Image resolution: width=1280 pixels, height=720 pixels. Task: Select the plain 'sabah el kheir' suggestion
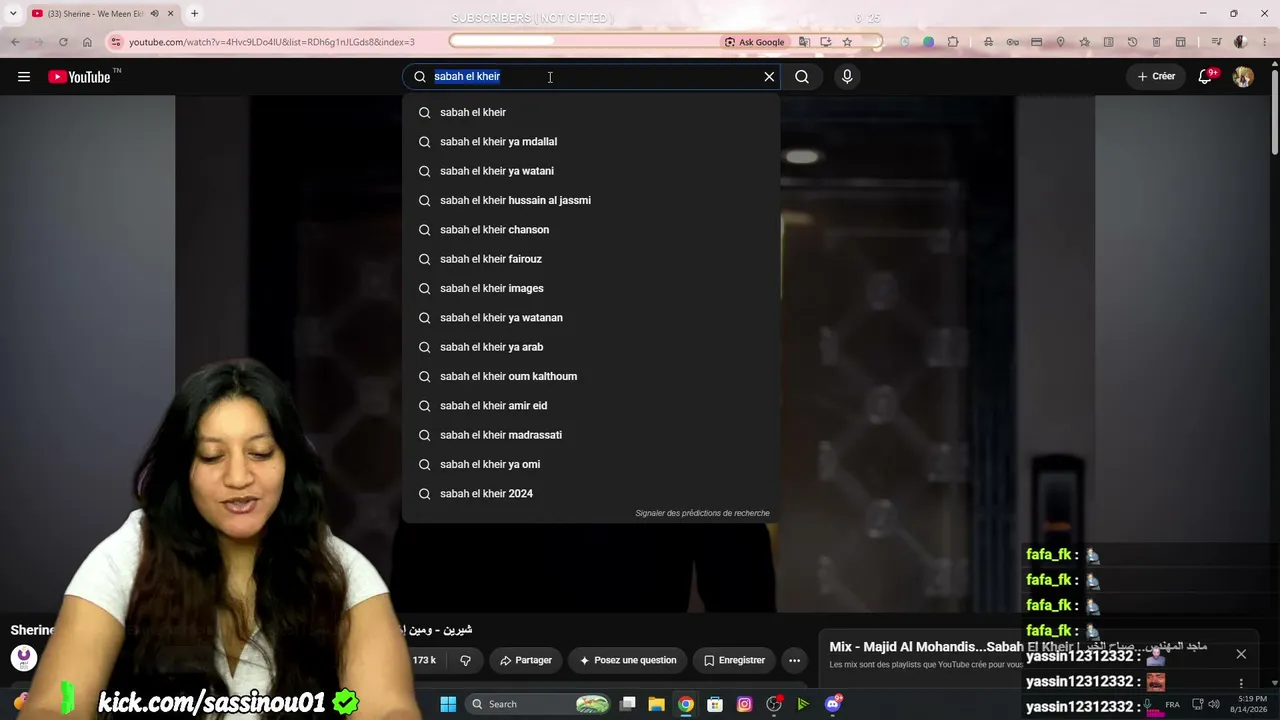591,112
